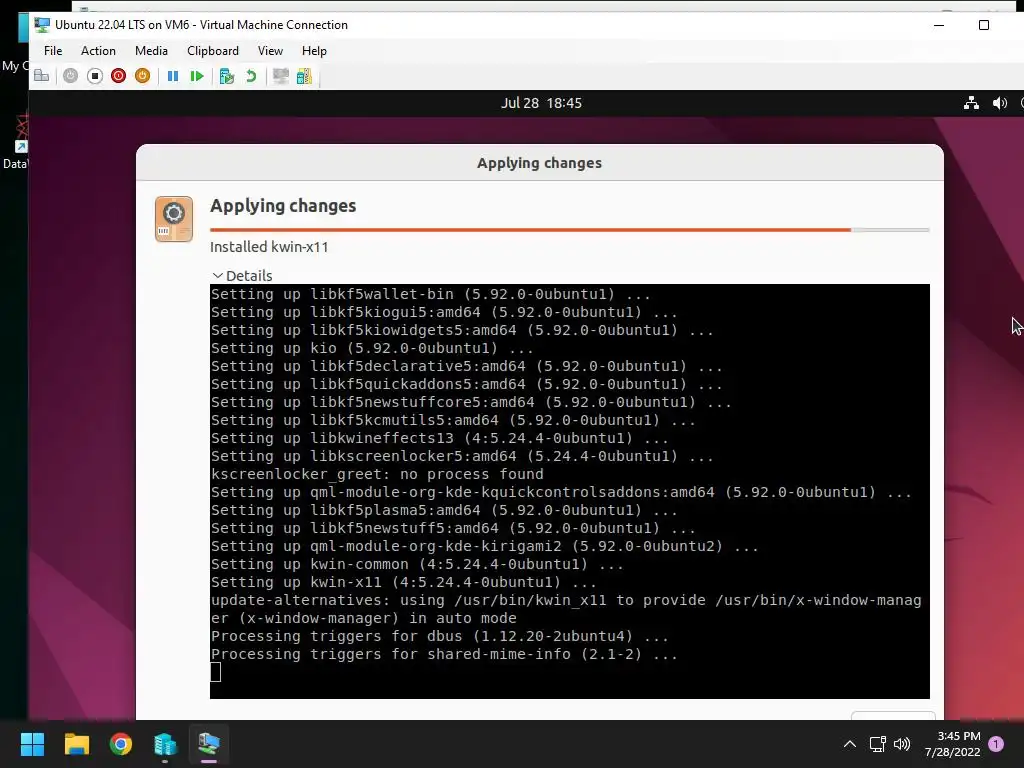Click the Virtual Machine Connection taskbar icon

(x=209, y=744)
